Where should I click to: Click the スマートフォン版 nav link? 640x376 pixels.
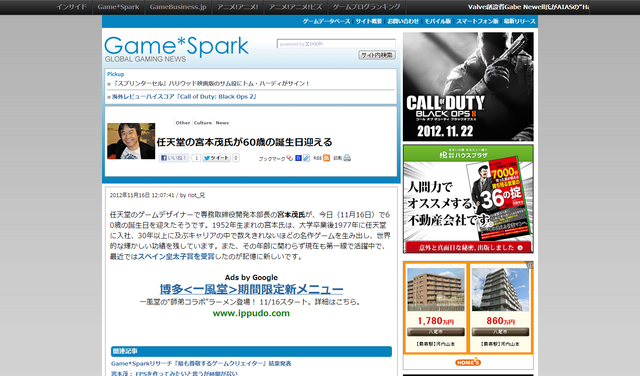pos(477,21)
